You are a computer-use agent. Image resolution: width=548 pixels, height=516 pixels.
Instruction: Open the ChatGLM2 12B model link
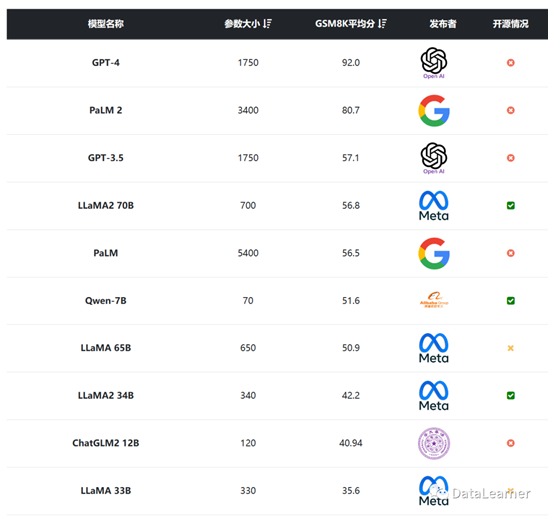point(106,443)
